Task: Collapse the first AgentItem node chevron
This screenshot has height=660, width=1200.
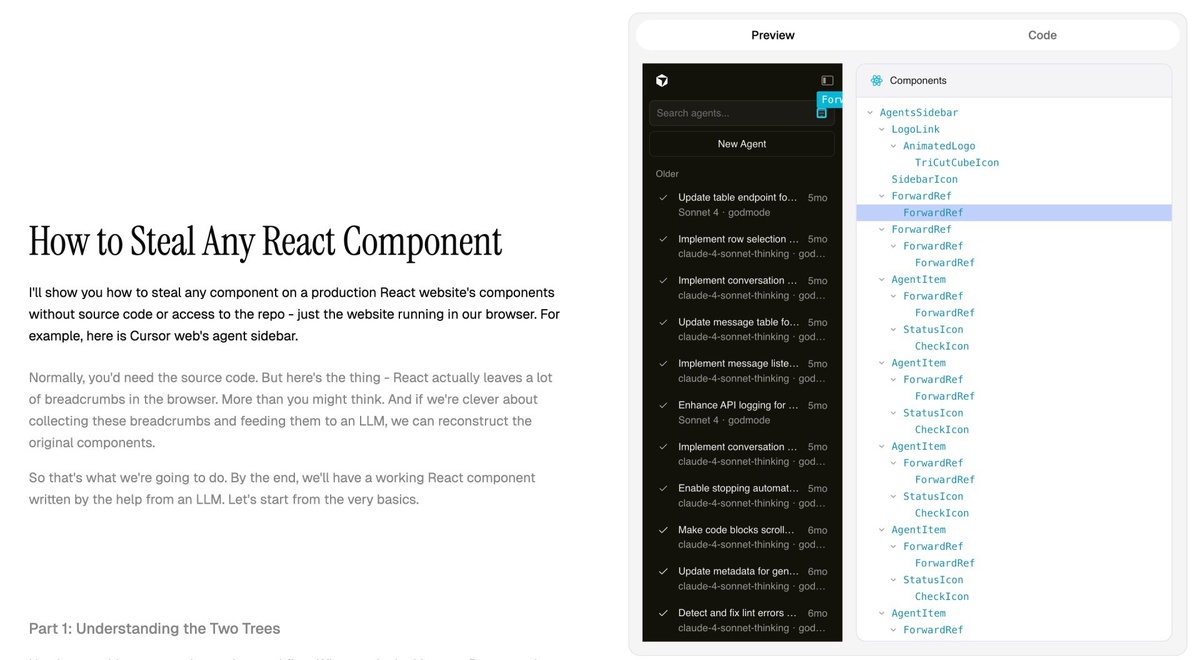Action: click(x=882, y=279)
